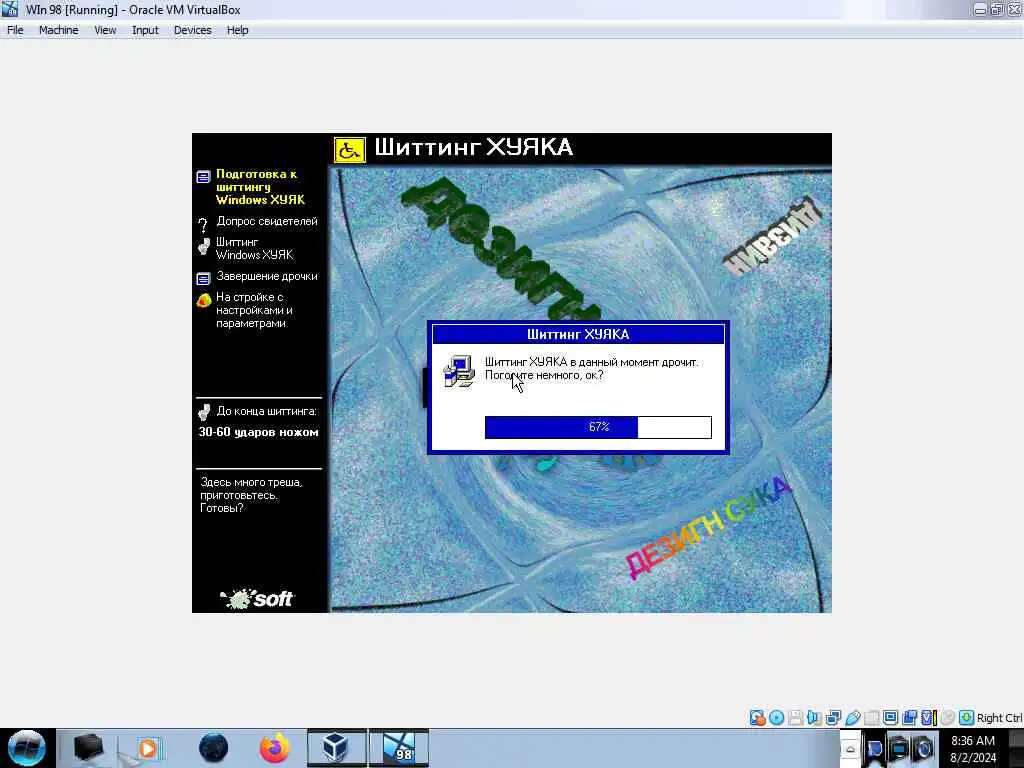Screen dimensions: 1024x768
Task: Click the icon beside До конца шиттинга
Action: [x=204, y=412]
